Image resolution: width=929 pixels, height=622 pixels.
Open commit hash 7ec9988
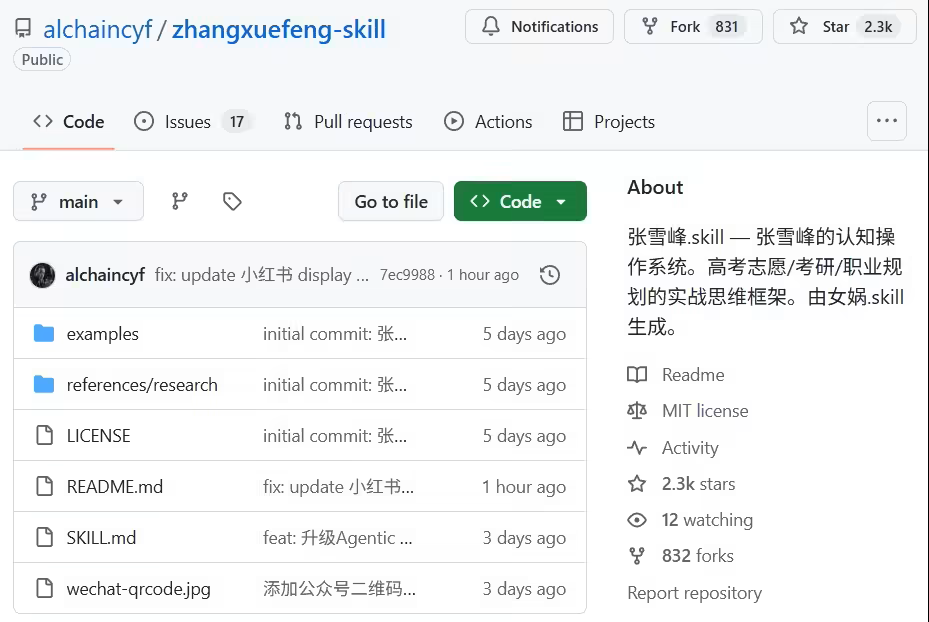(x=406, y=275)
